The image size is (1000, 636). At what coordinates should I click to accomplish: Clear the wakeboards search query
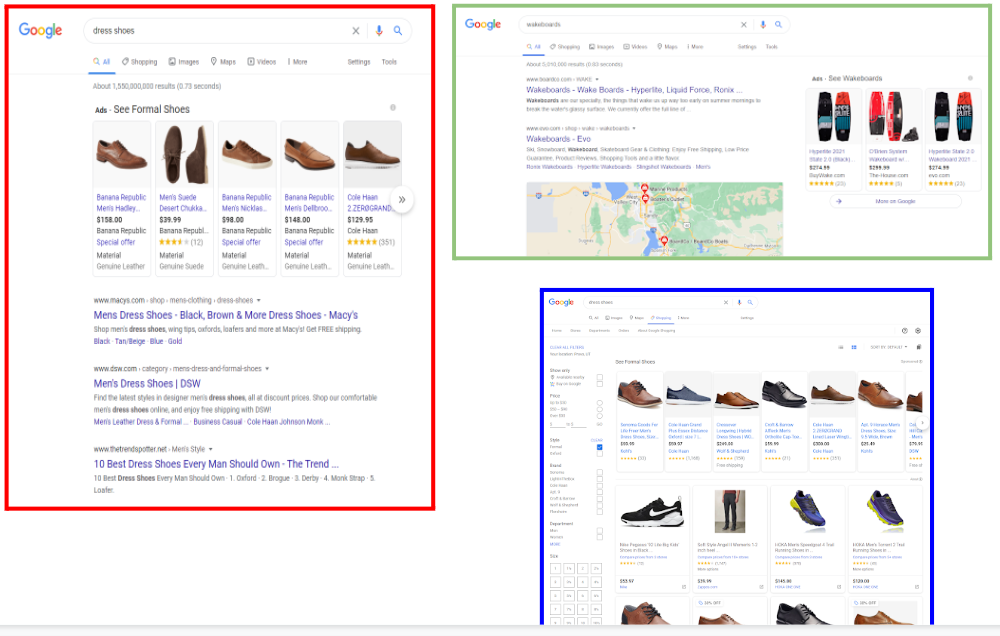pyautogui.click(x=744, y=24)
